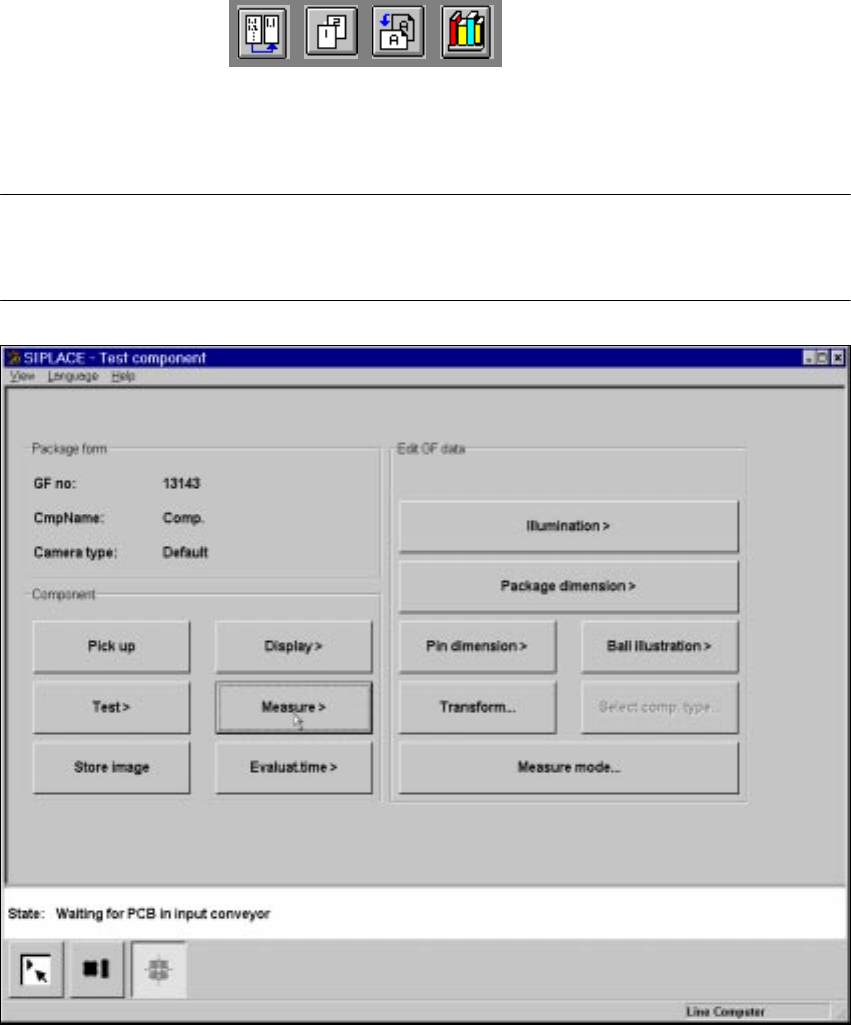
Task: Click the Measure > button
Action: tap(293, 707)
